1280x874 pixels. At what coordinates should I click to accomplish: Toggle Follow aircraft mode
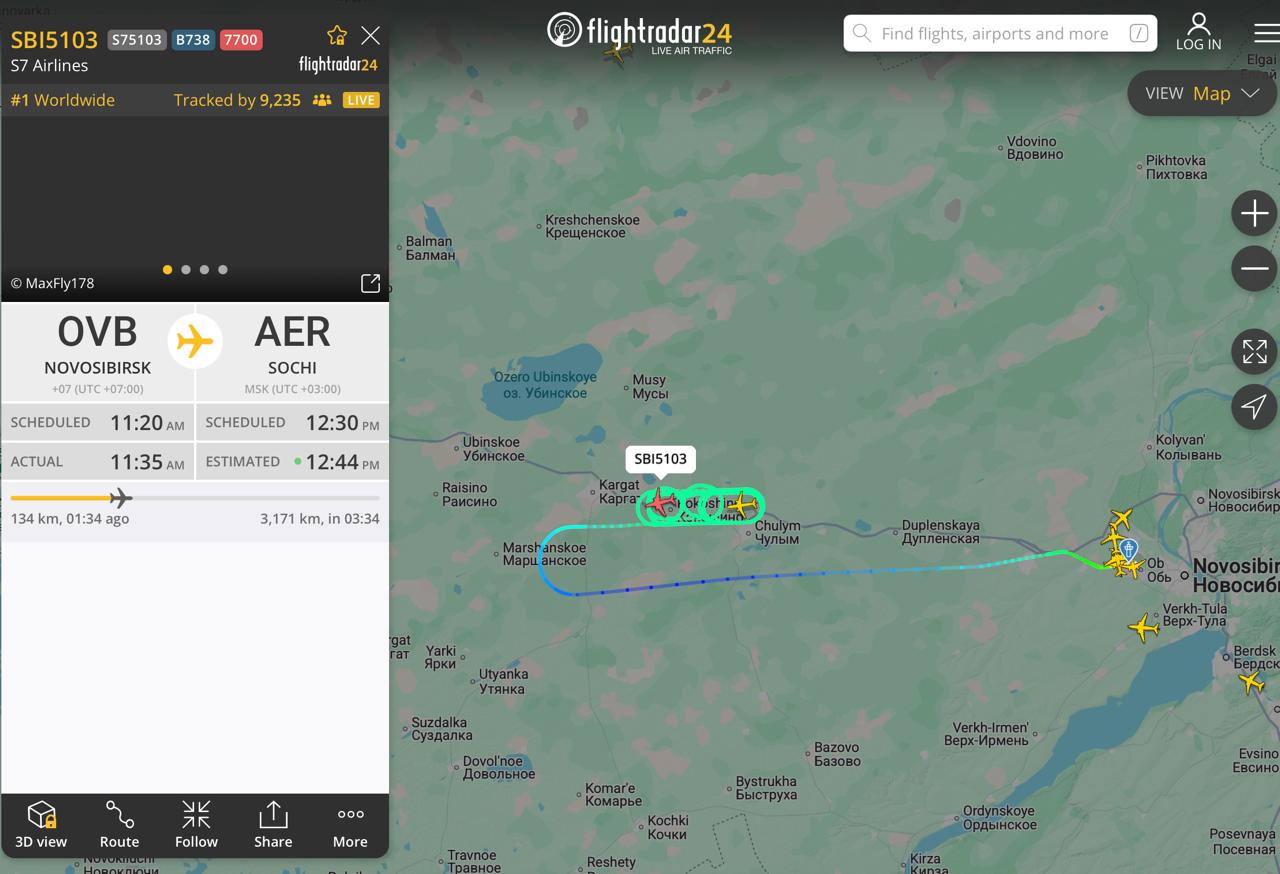(196, 825)
